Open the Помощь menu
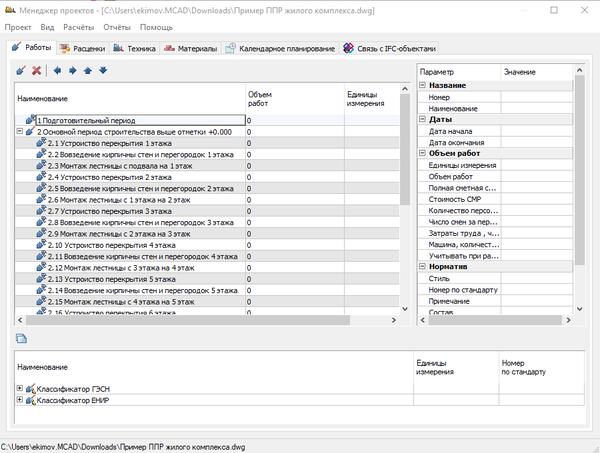Viewport: 600px width, 453px height. point(156,27)
